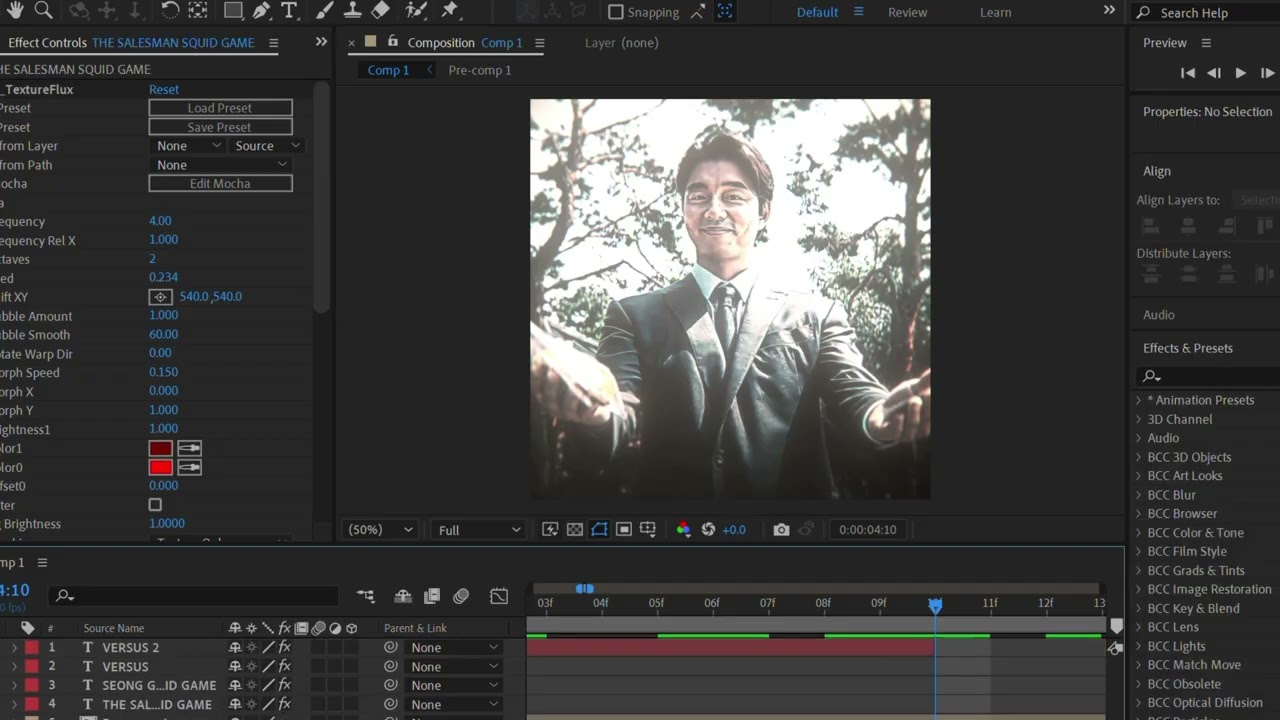The image size is (1280, 720).
Task: Select the Pen tool
Action: tap(261, 11)
